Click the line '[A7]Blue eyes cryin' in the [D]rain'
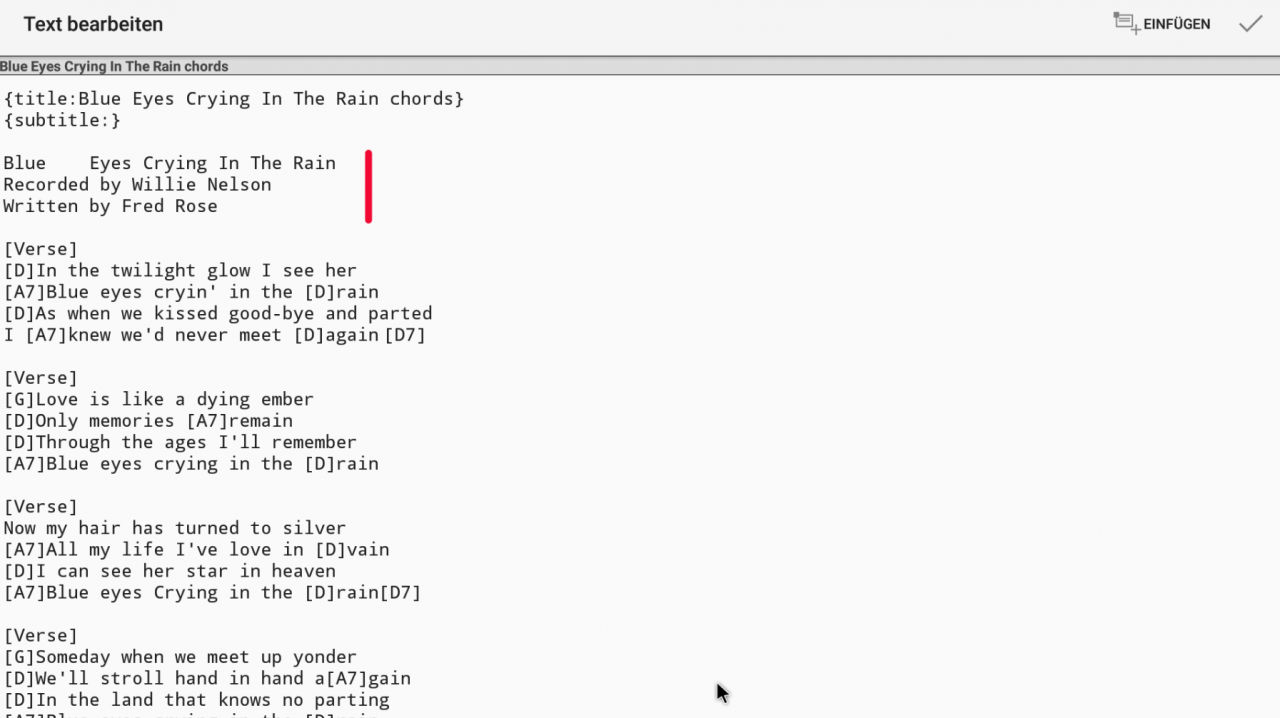The image size is (1280, 718). [191, 292]
